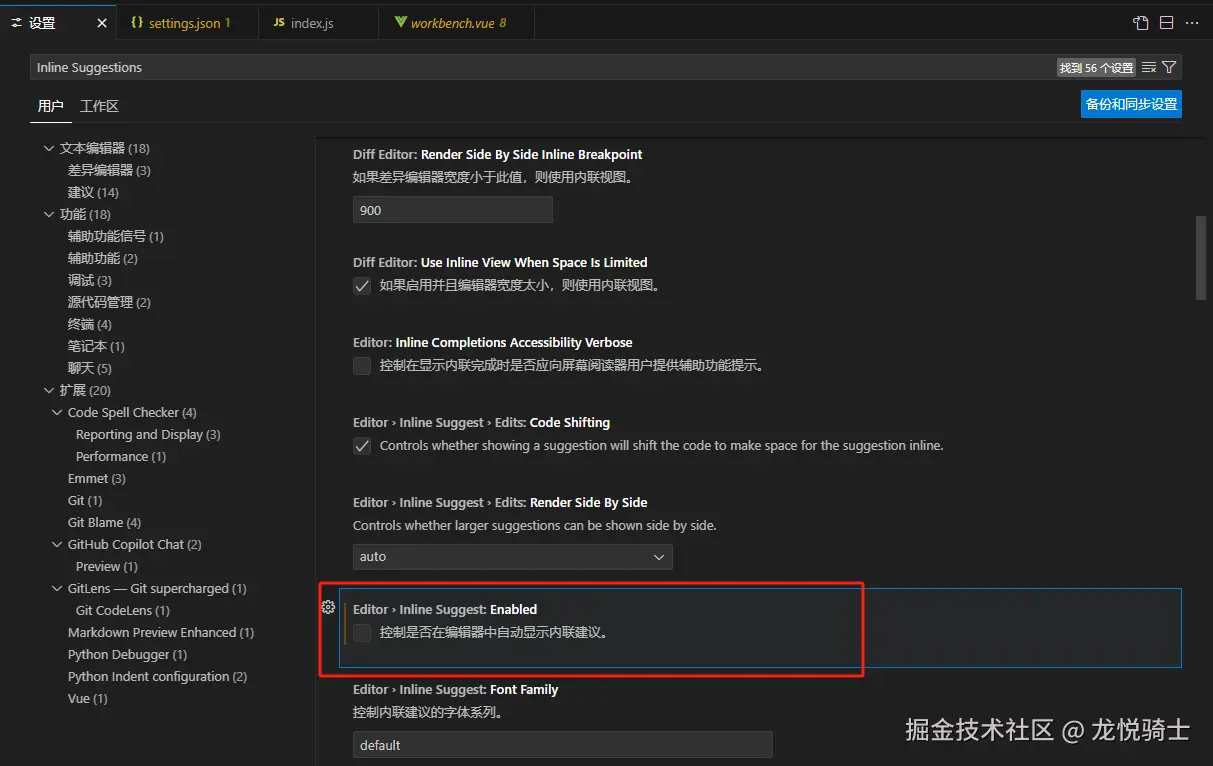Enable the Inline Suggest Enabled checkbox

pyautogui.click(x=362, y=633)
